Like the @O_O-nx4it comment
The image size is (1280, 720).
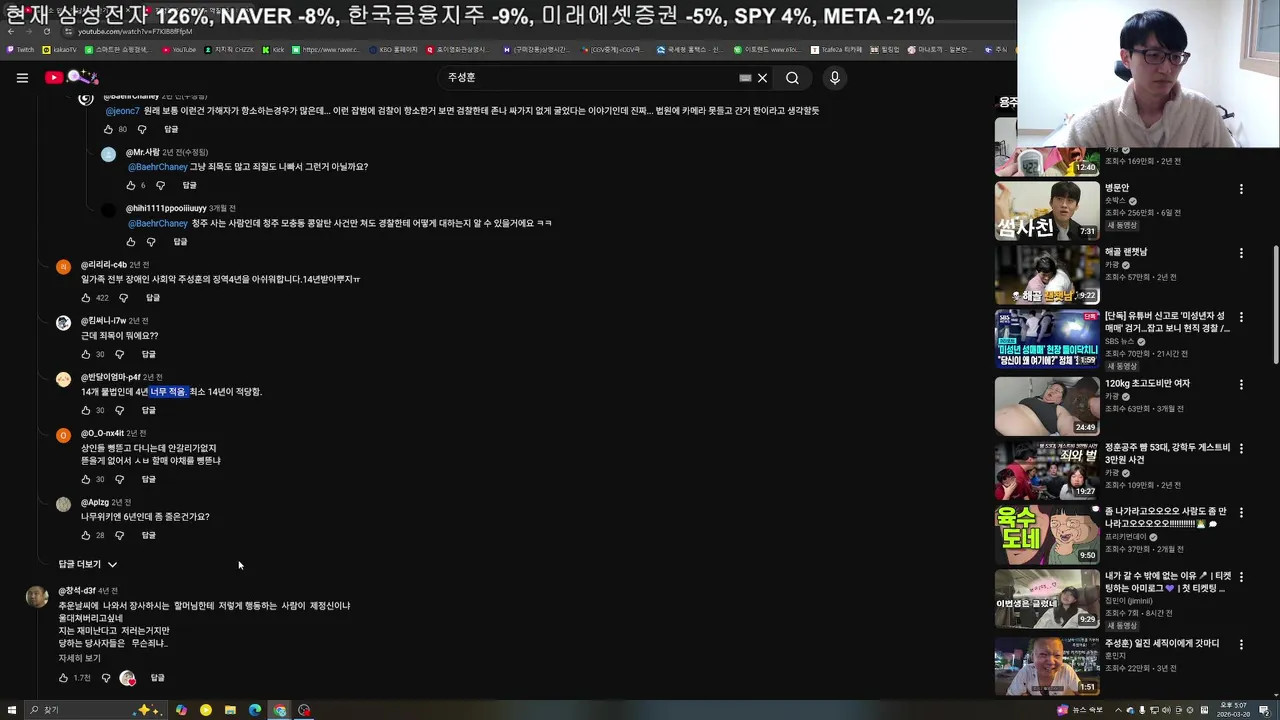[x=86, y=480]
